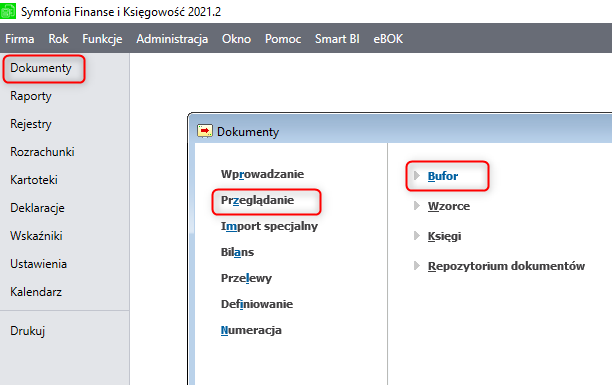
Task: Choose Przelewy option
Action: 246,278
